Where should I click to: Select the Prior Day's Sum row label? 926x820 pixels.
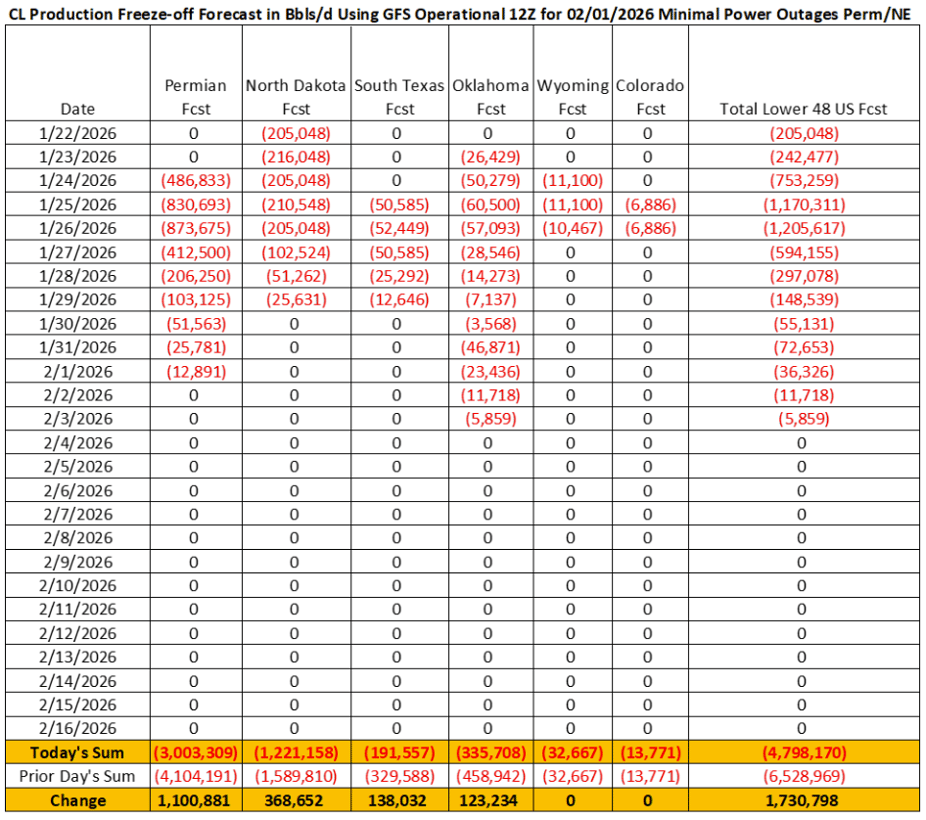pyautogui.click(x=78, y=776)
